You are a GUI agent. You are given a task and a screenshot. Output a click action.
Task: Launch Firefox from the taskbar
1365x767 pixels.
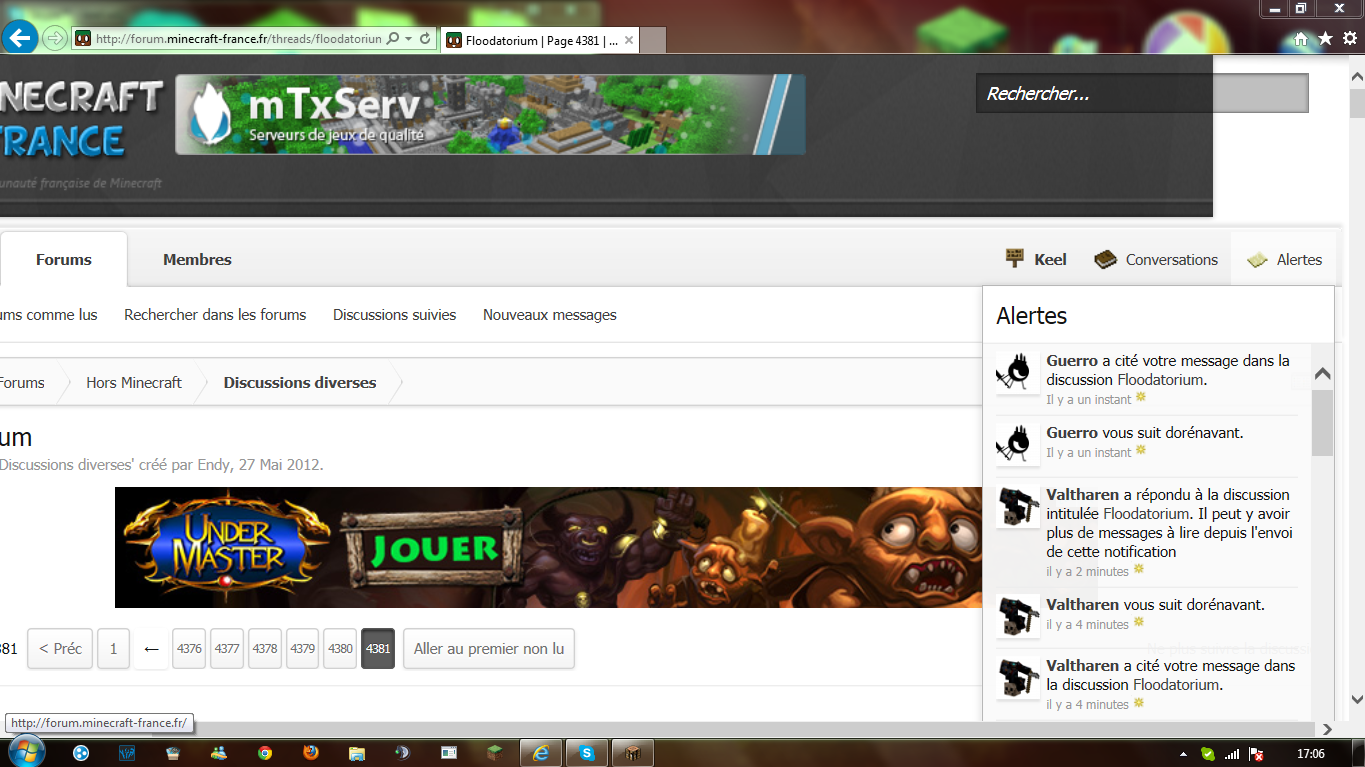(310, 753)
